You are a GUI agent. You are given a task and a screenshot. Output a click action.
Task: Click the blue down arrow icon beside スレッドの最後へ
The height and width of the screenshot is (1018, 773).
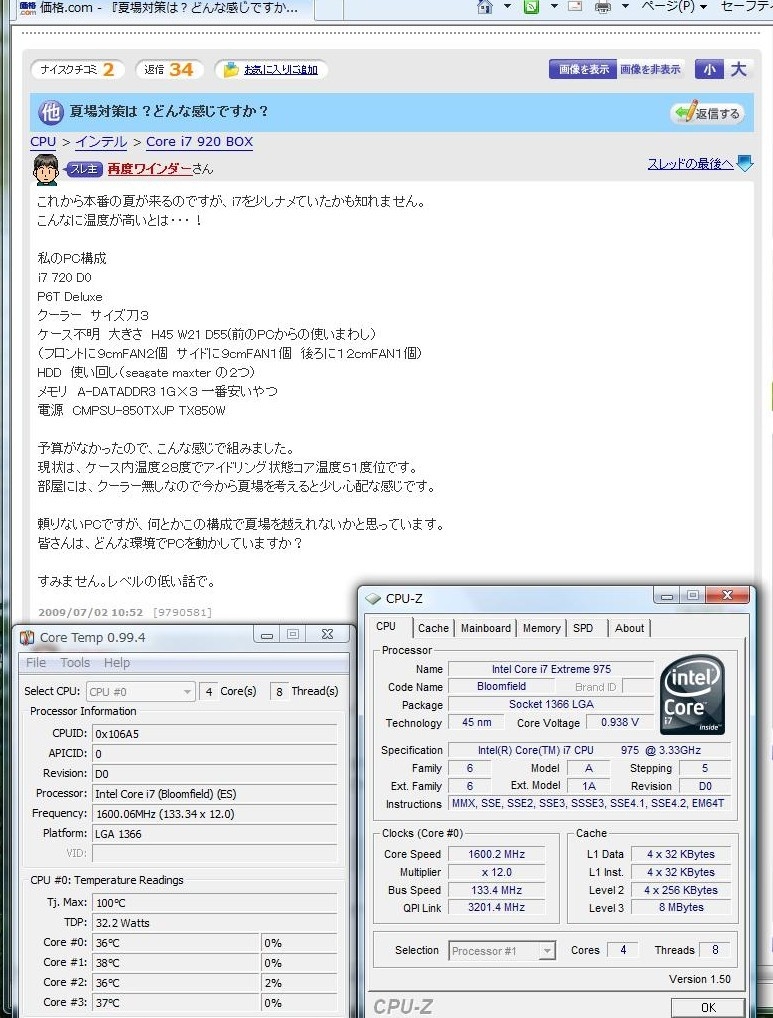(x=744, y=164)
